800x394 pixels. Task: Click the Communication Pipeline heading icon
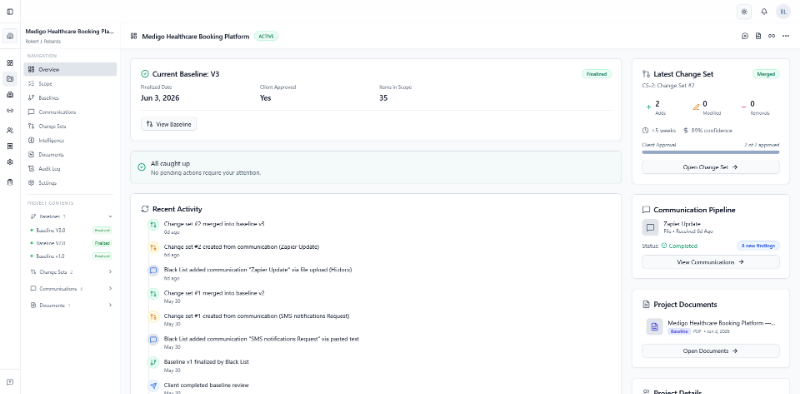click(x=646, y=210)
